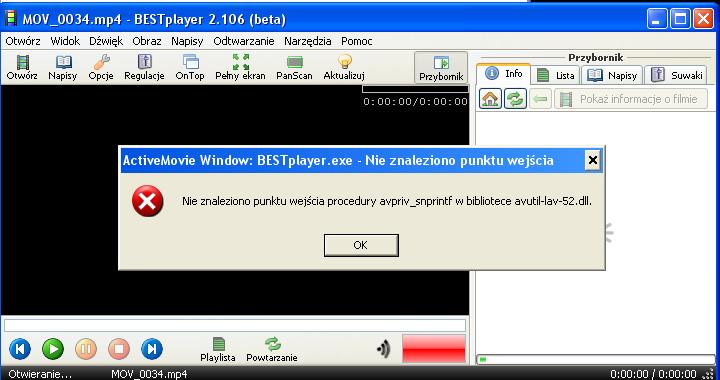
Task: Open the Odtwarzanie menu
Action: click(x=244, y=41)
